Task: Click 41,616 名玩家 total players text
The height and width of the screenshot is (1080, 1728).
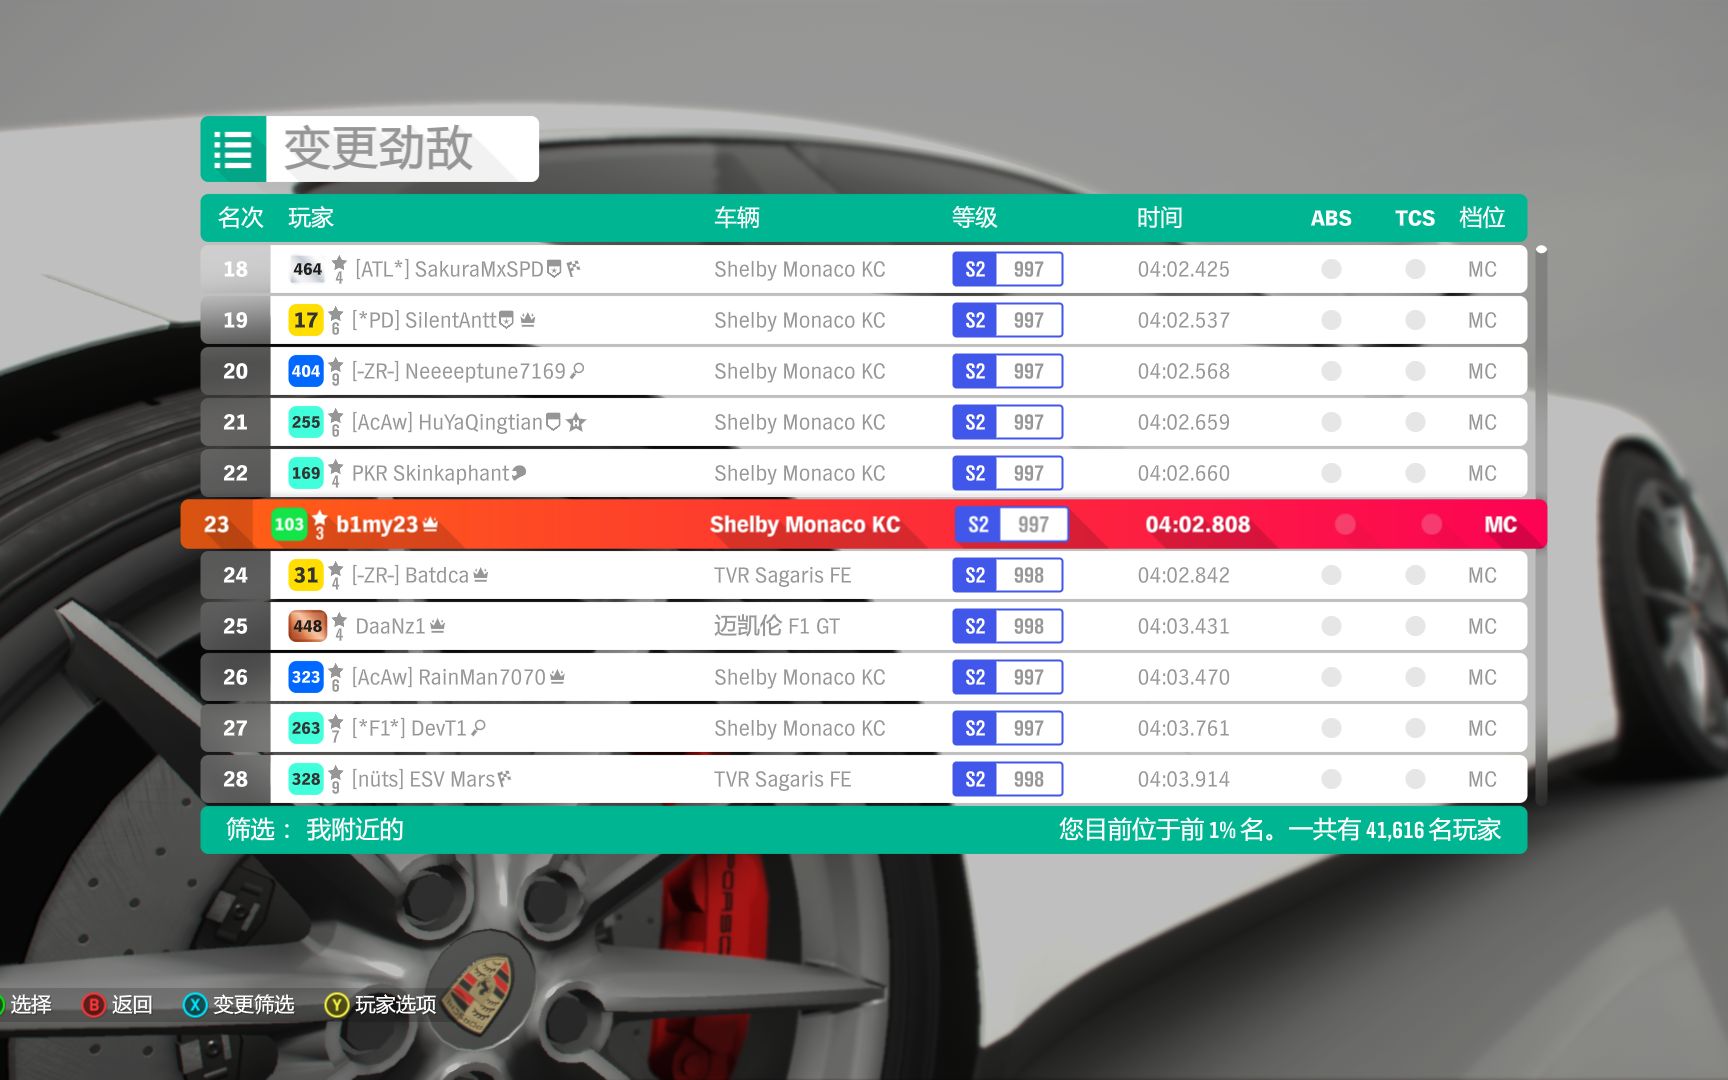Action: pyautogui.click(x=1433, y=830)
